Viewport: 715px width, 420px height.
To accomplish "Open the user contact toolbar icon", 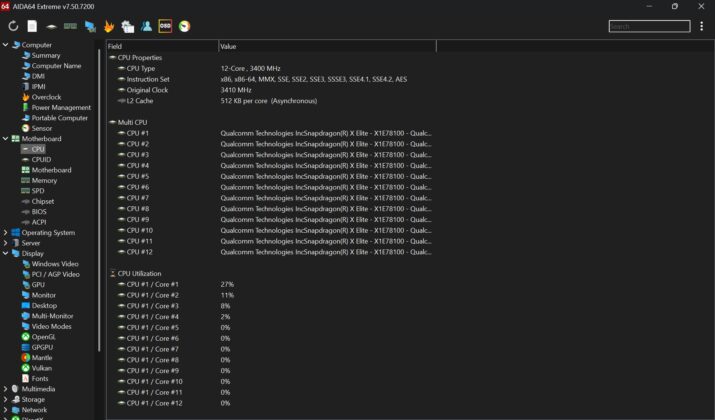I will (146, 26).
